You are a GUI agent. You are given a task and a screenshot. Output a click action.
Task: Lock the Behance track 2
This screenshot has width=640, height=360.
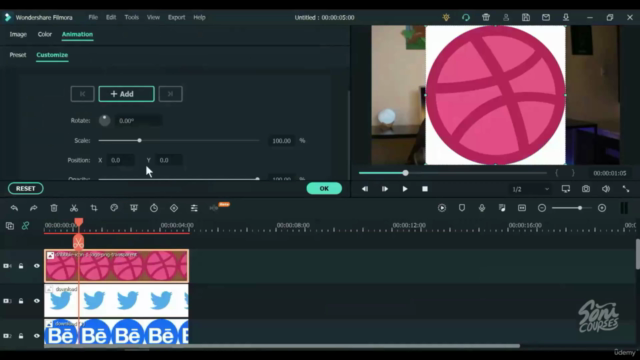click(21, 336)
